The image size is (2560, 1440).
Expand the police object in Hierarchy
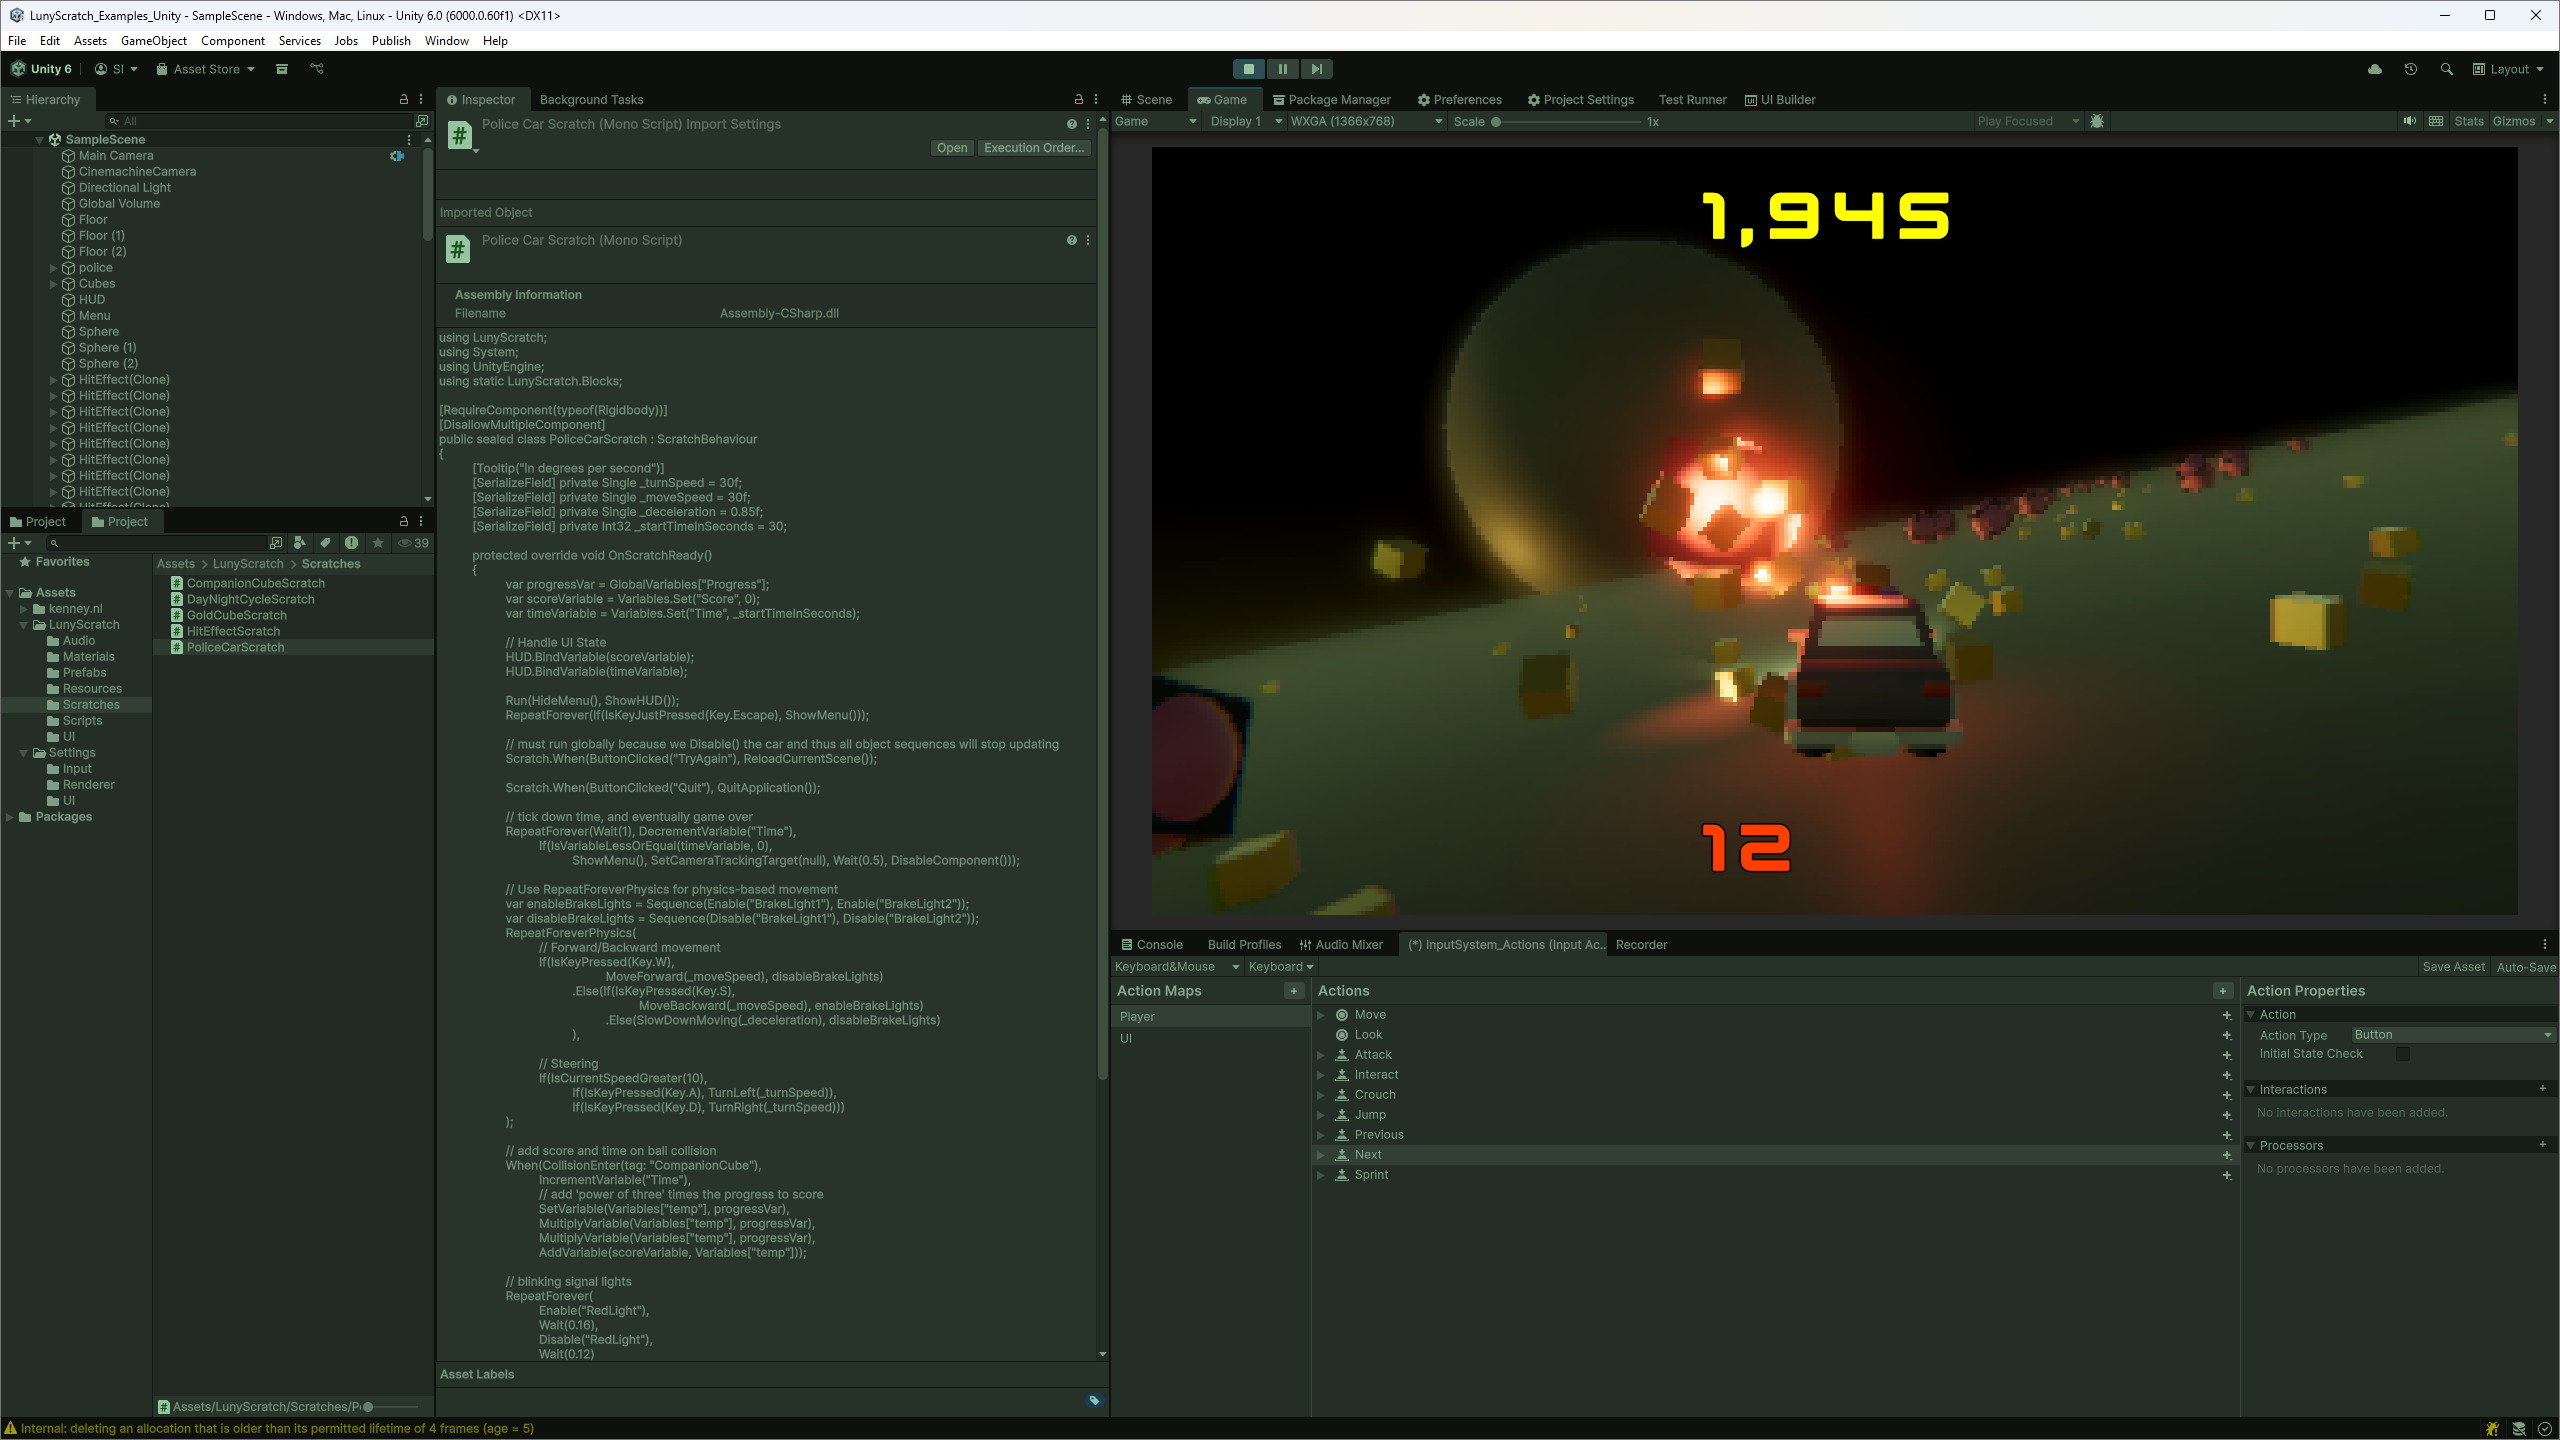[x=53, y=267]
